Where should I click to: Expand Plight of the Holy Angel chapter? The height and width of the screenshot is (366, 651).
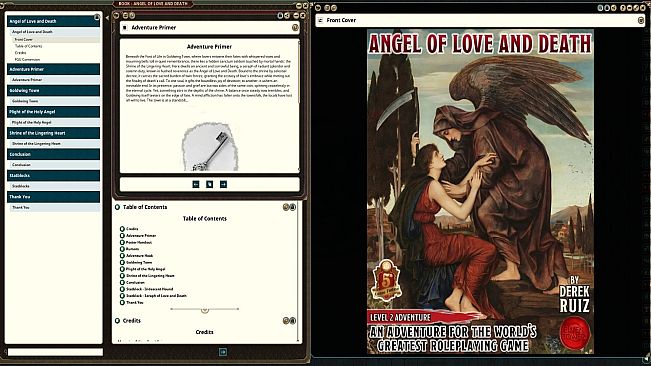coord(53,112)
